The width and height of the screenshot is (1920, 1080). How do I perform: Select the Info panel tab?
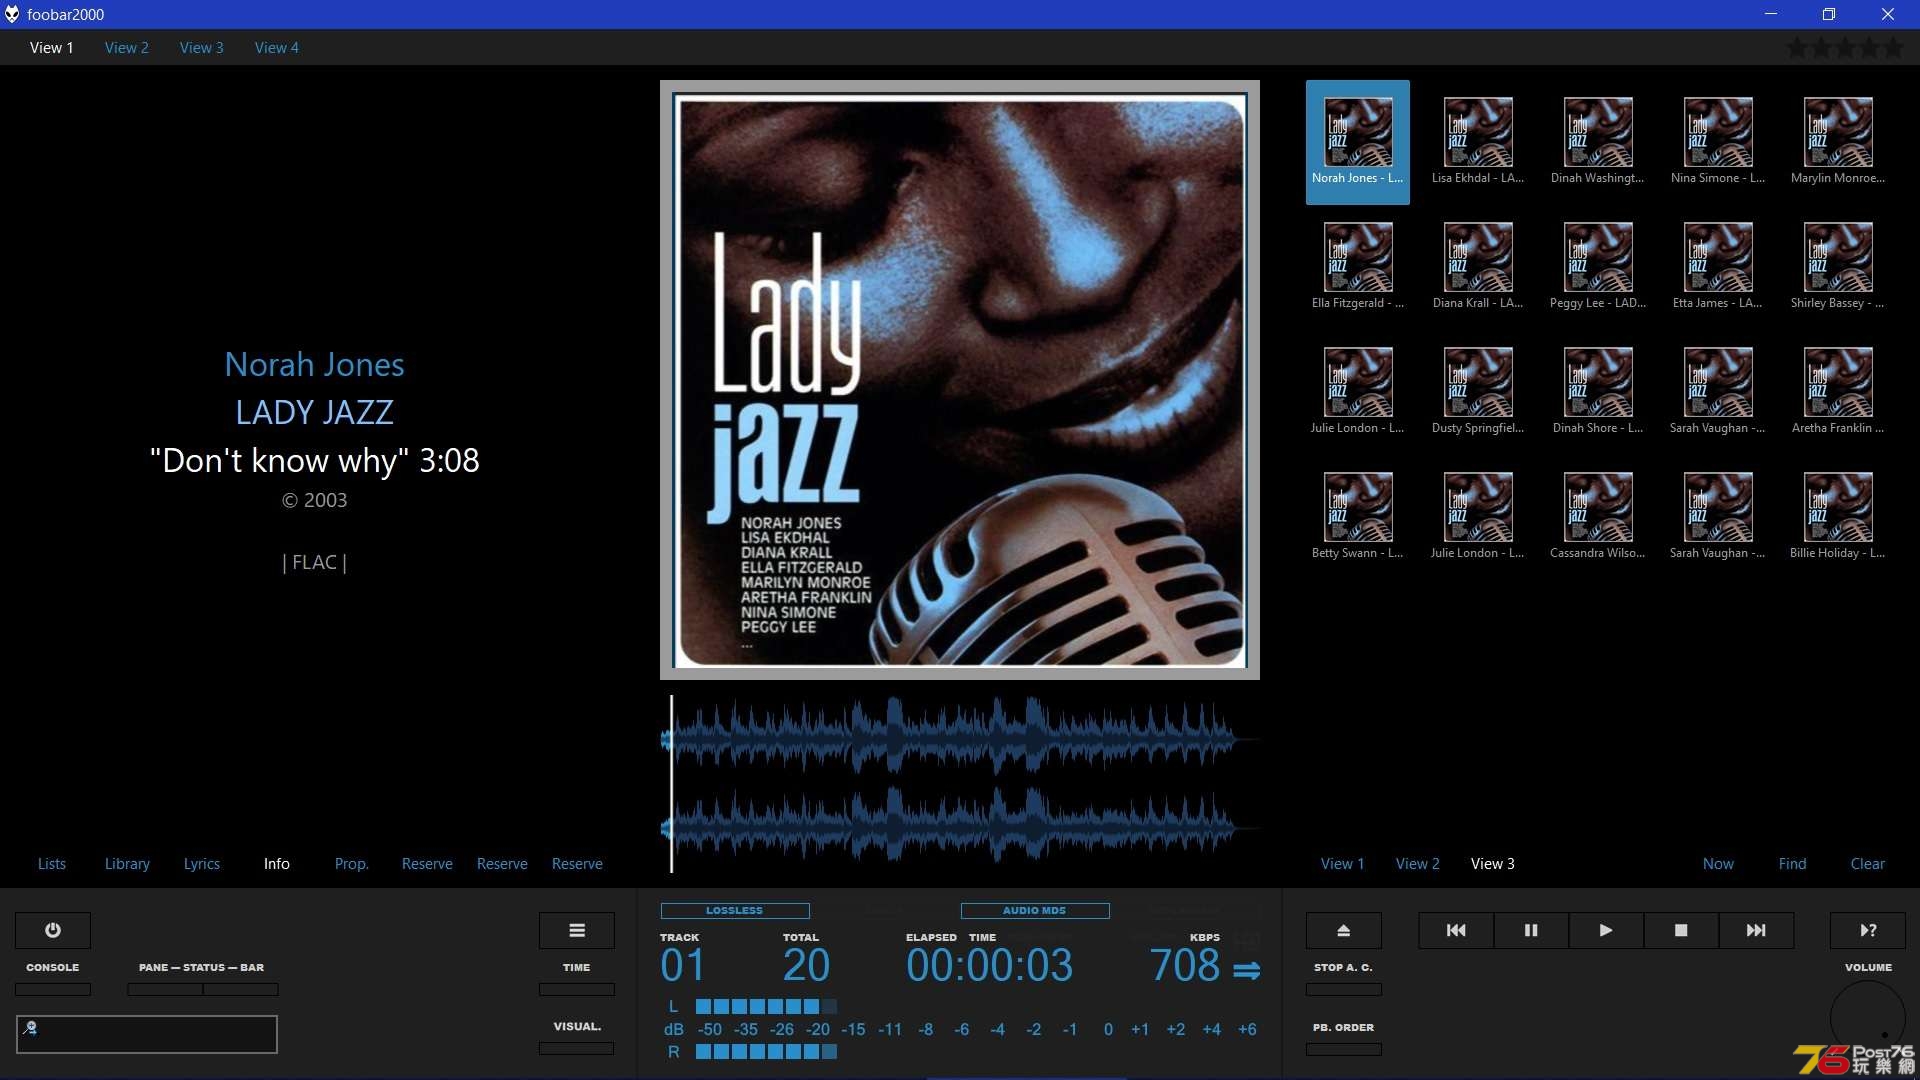point(277,864)
